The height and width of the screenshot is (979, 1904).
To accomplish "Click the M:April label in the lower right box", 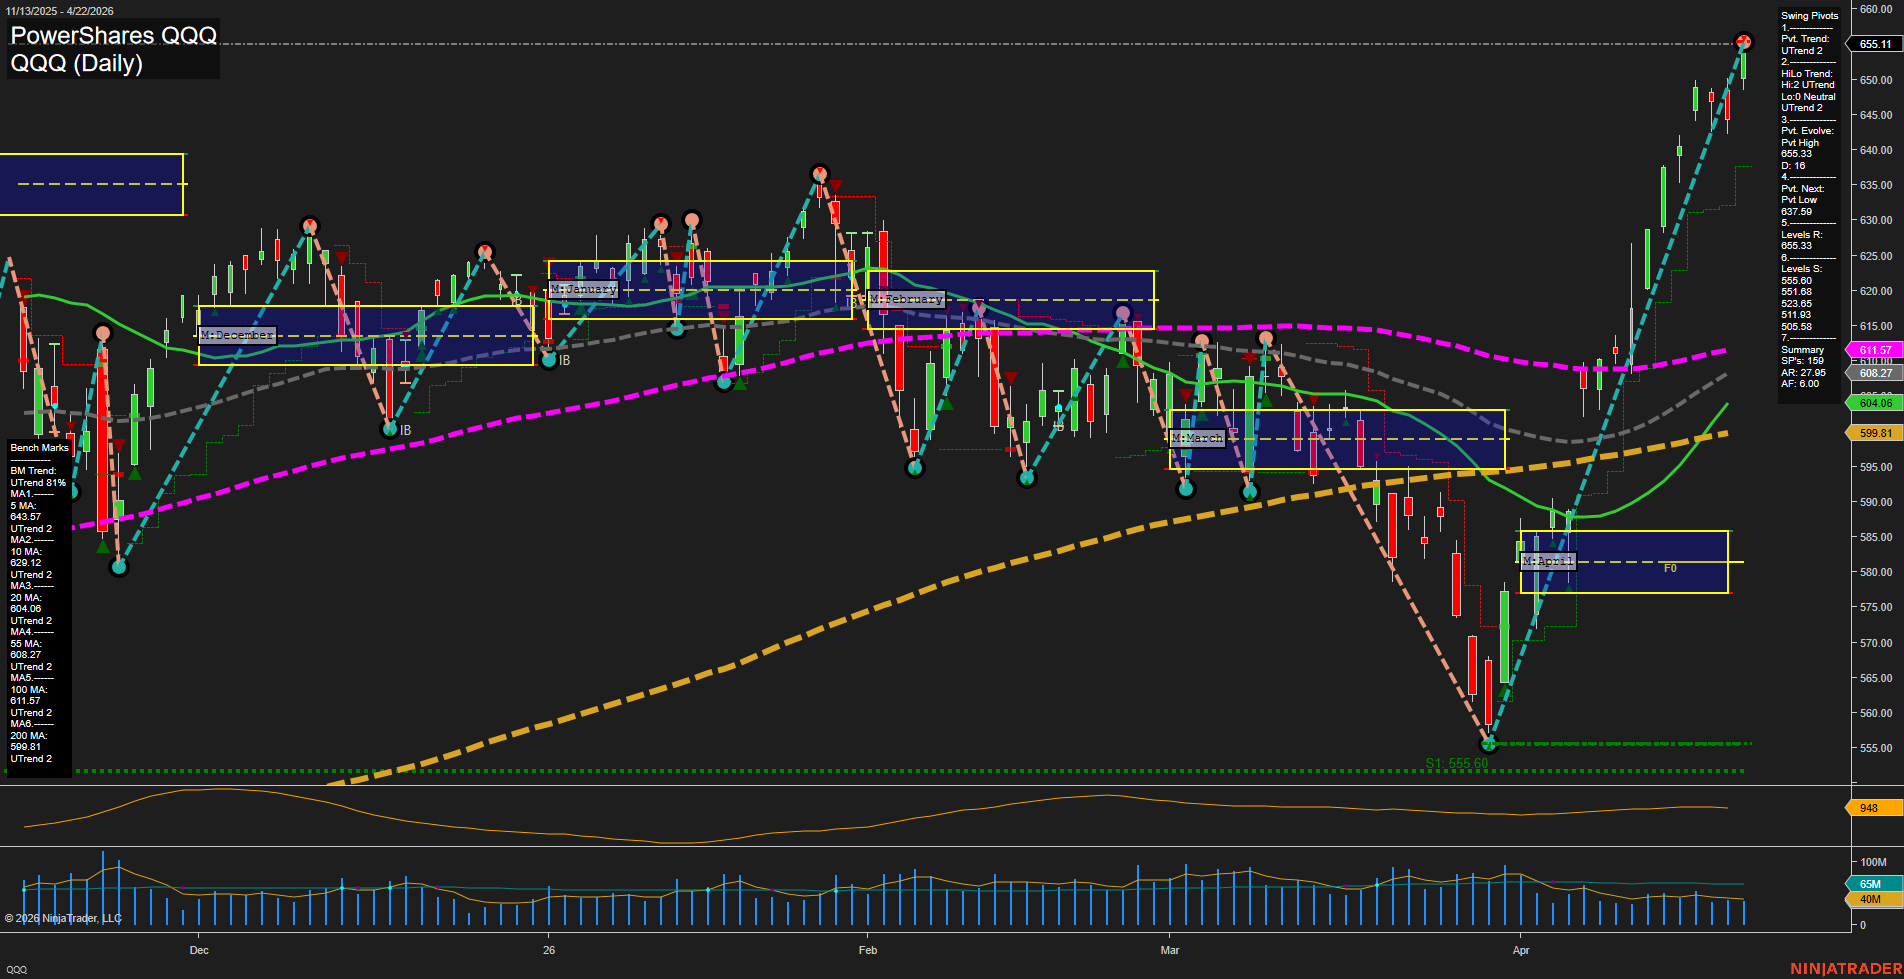I will point(1546,561).
